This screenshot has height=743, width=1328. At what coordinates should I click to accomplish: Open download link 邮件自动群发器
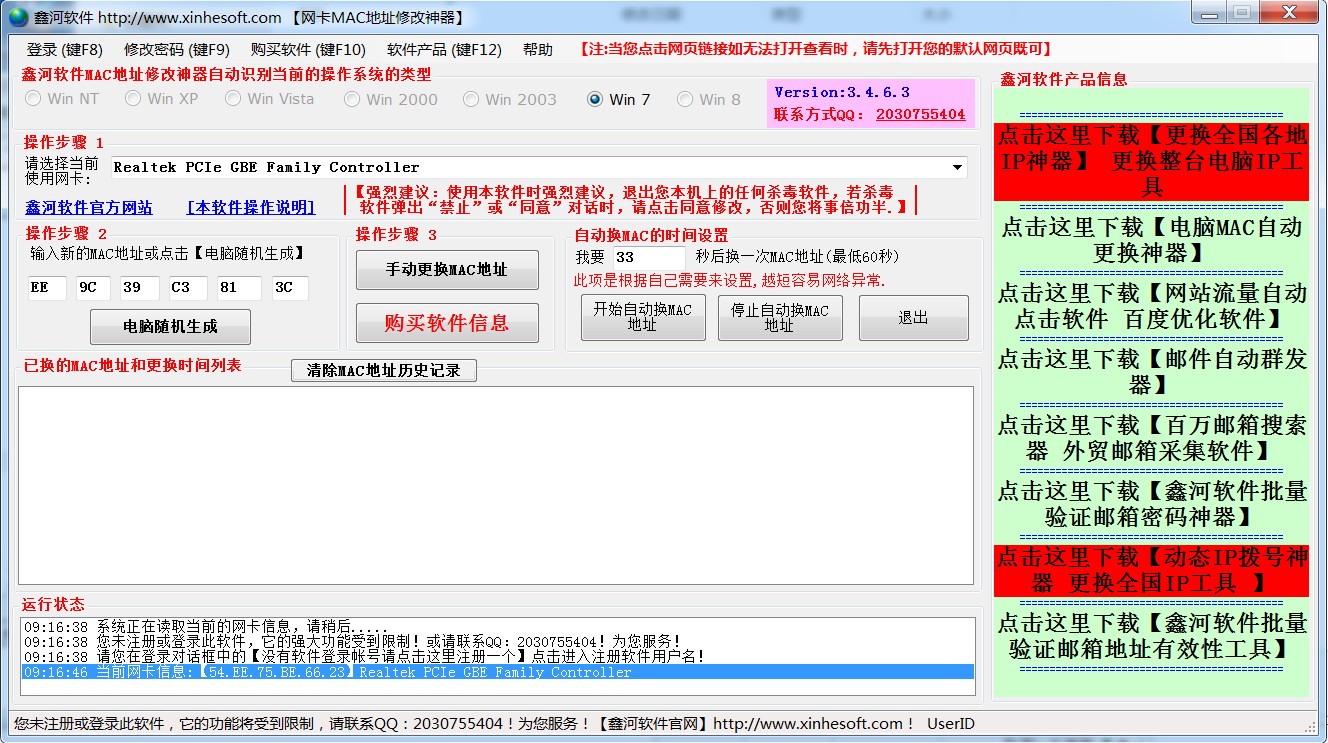click(1151, 372)
